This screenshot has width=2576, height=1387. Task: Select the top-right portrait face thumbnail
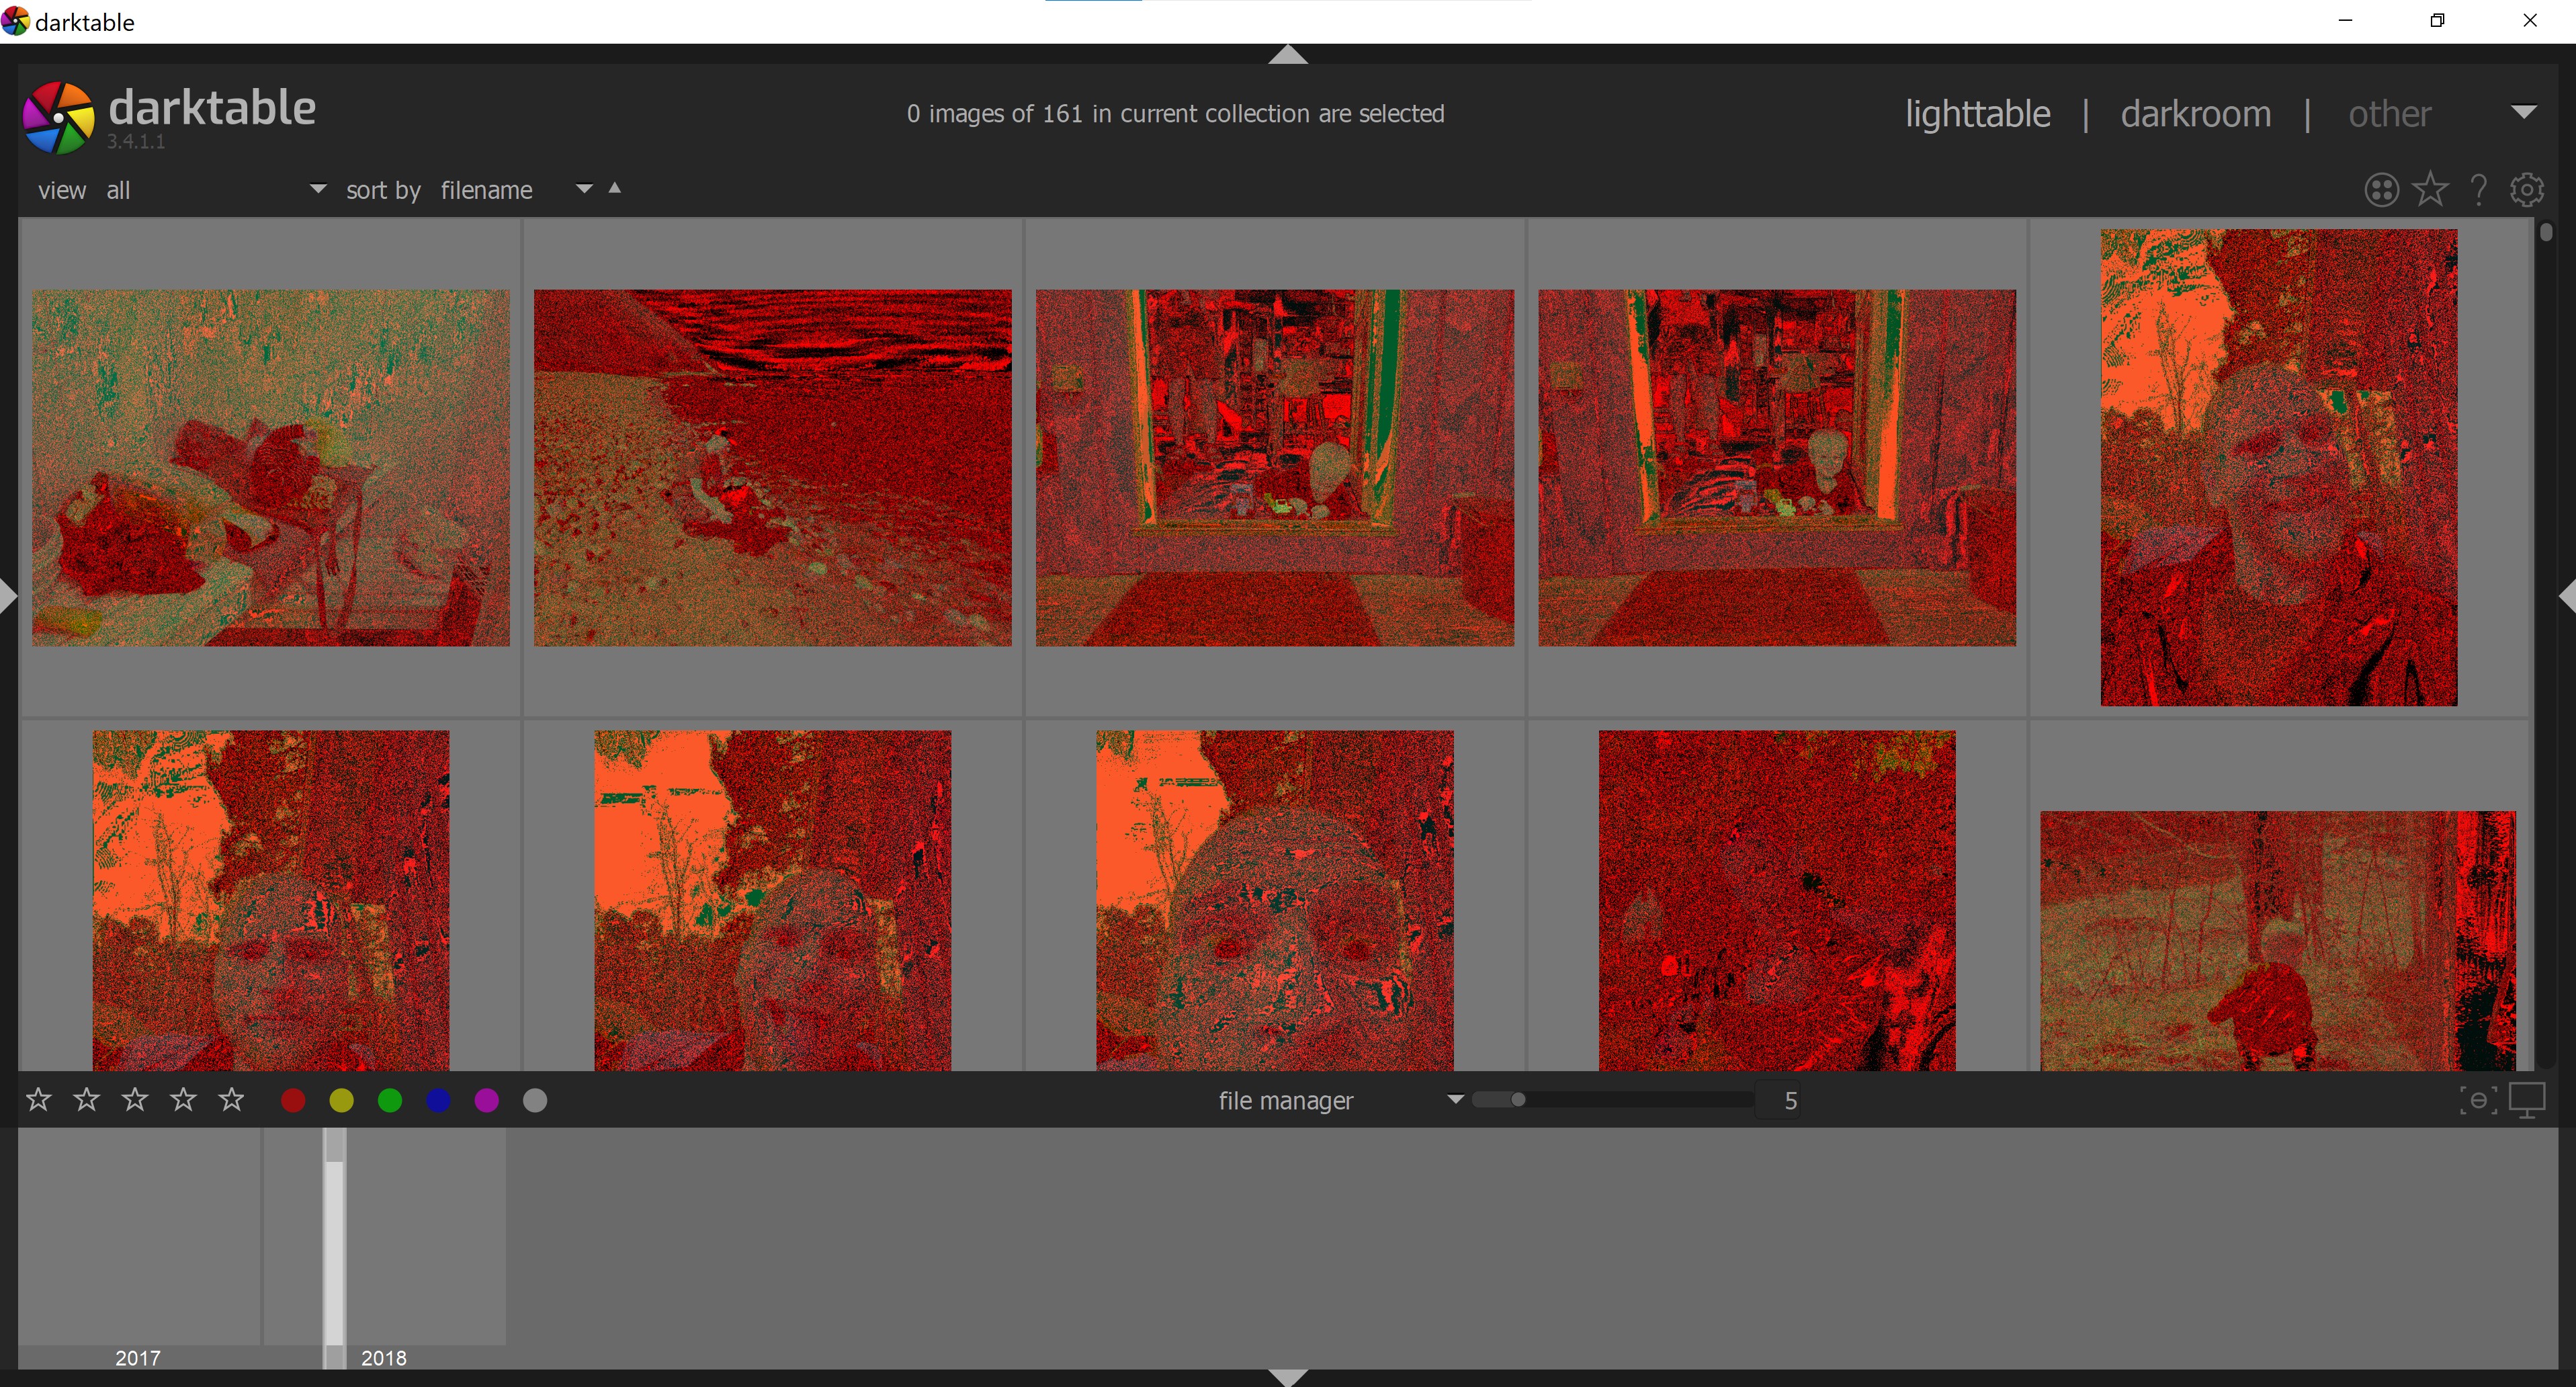(x=2278, y=468)
